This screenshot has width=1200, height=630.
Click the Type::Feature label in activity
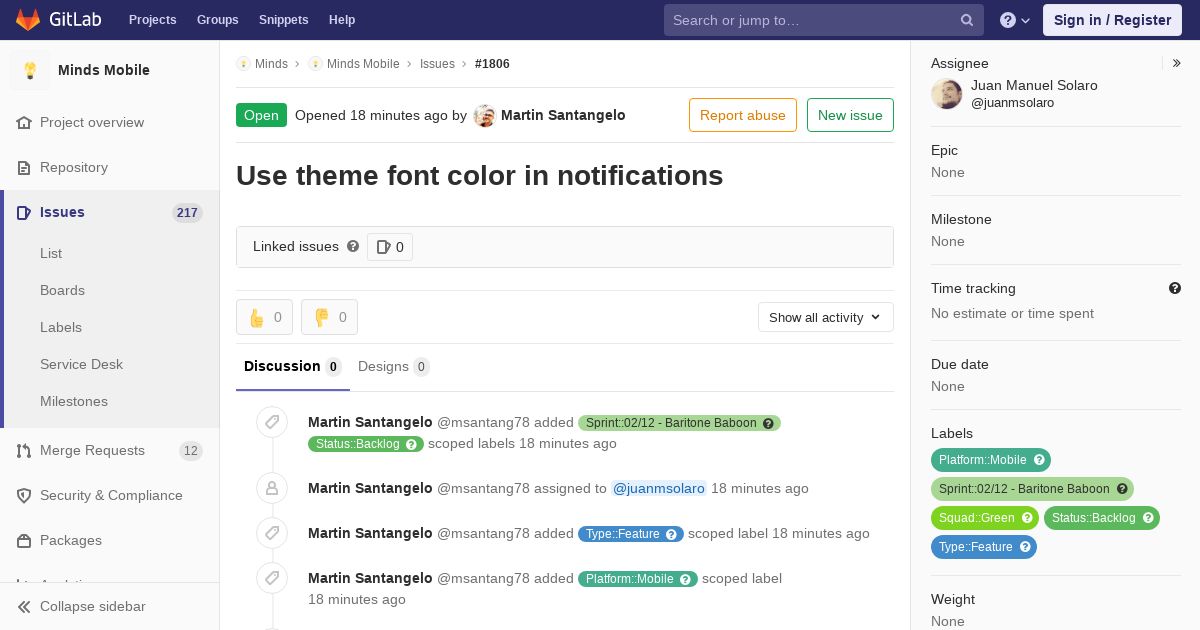point(622,534)
